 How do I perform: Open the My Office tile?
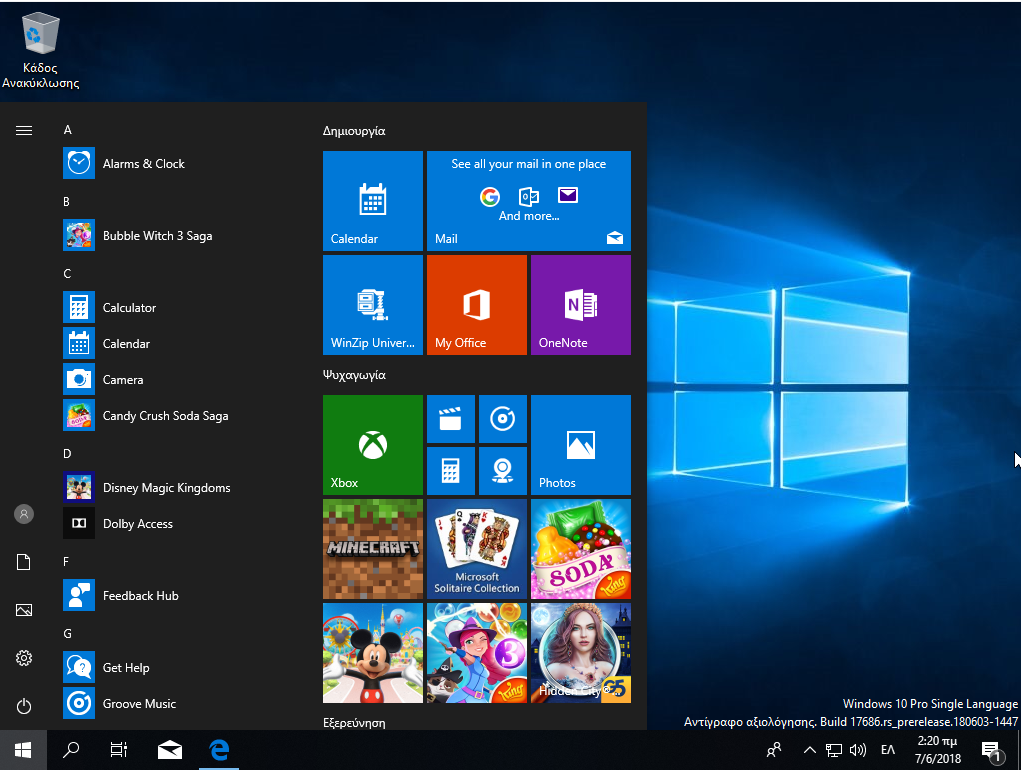pos(477,305)
